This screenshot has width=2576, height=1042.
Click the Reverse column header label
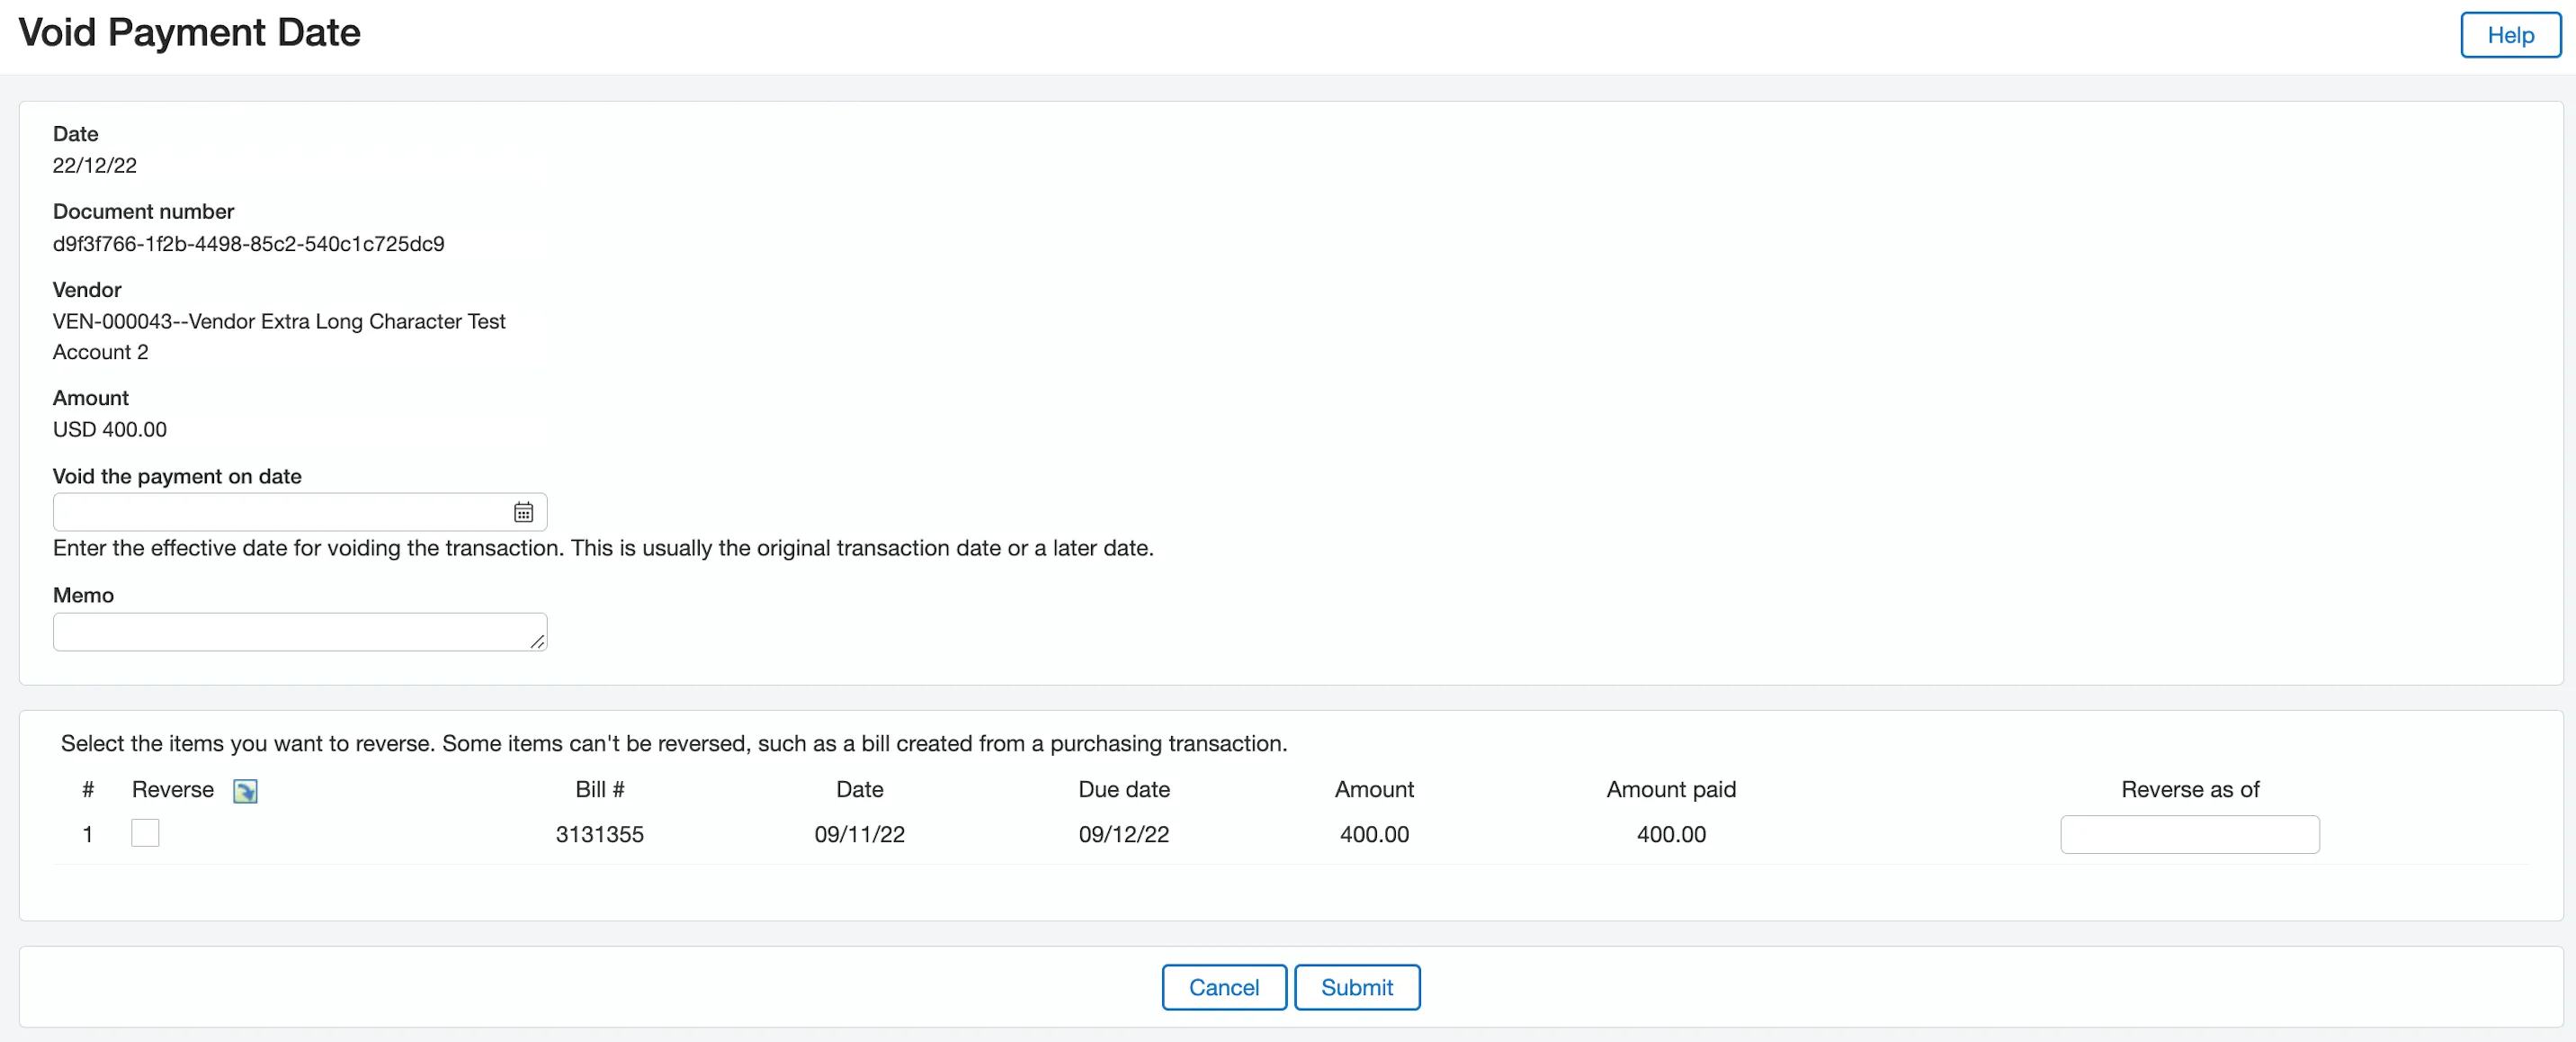173,789
